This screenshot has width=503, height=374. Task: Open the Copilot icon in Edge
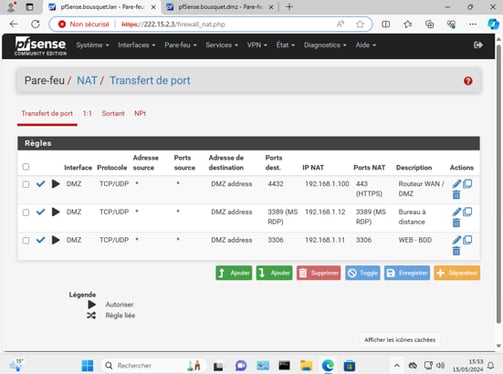pos(493,24)
